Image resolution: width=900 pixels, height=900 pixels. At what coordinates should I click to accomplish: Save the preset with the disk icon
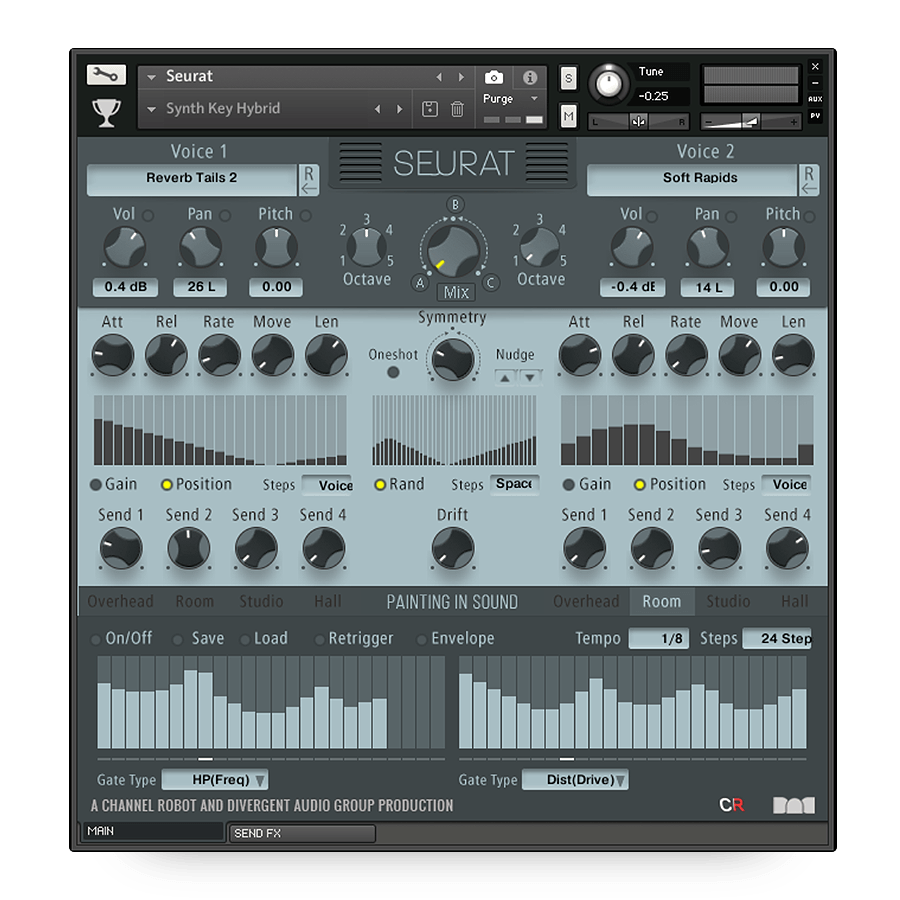tap(430, 108)
